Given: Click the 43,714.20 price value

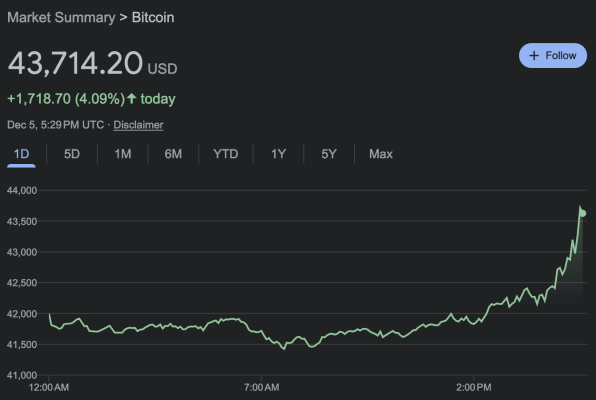Looking at the screenshot, I should [x=75, y=63].
